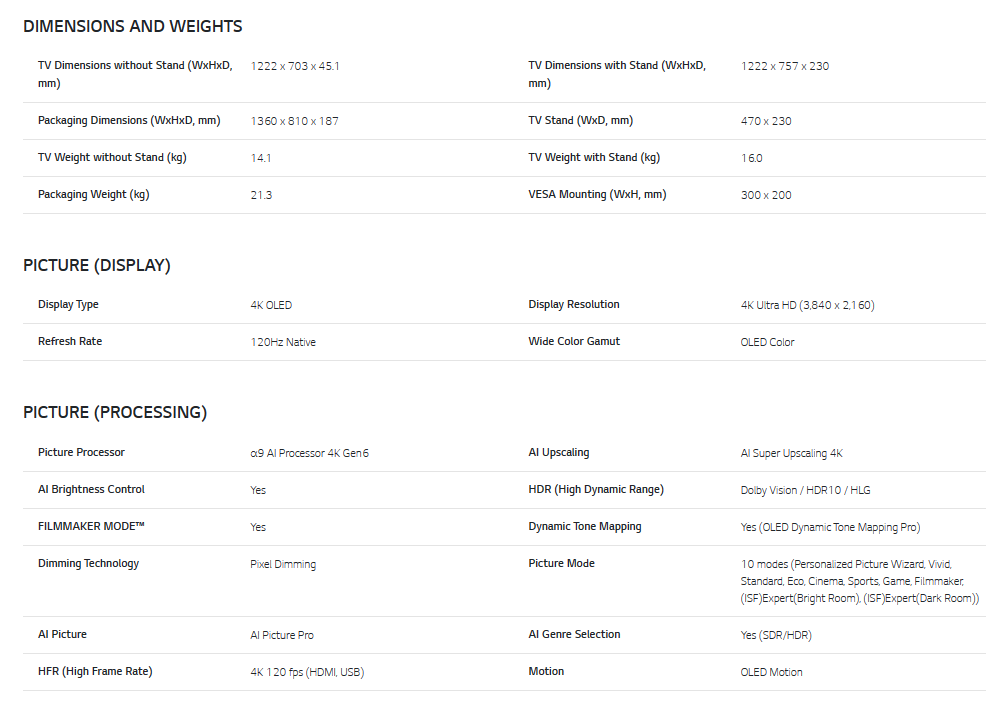Select the 21.3 packaging weight value
Viewport: 1007px width, 706px height.
(x=261, y=195)
